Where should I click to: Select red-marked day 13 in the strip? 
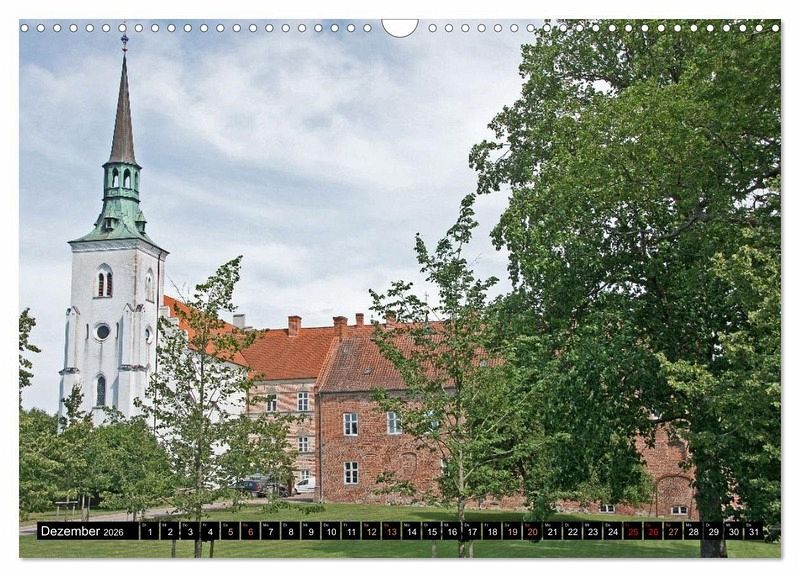(x=391, y=531)
